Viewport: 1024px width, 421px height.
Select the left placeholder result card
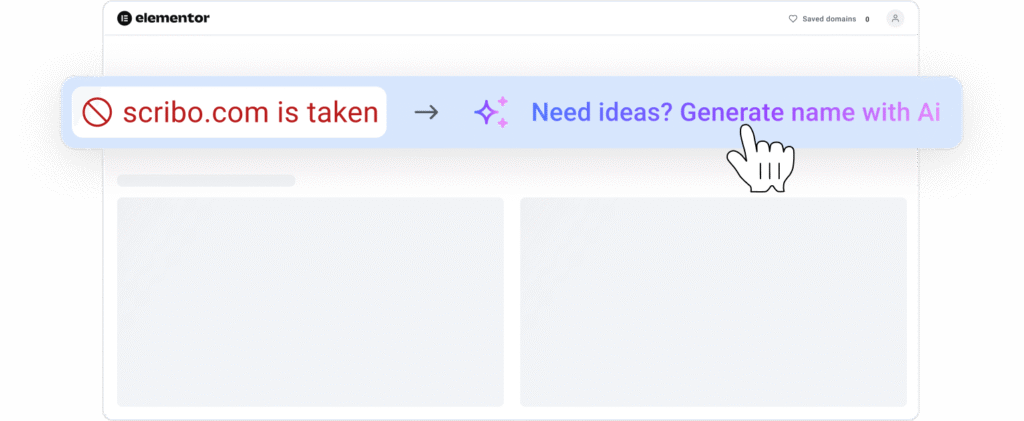[310, 301]
